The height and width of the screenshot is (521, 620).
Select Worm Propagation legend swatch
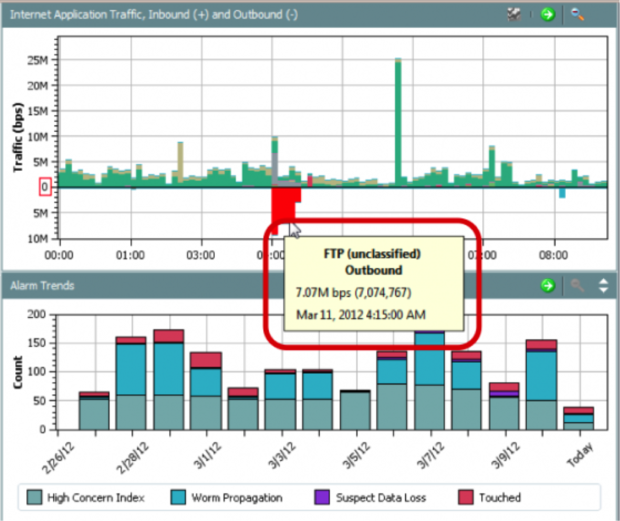(178, 497)
